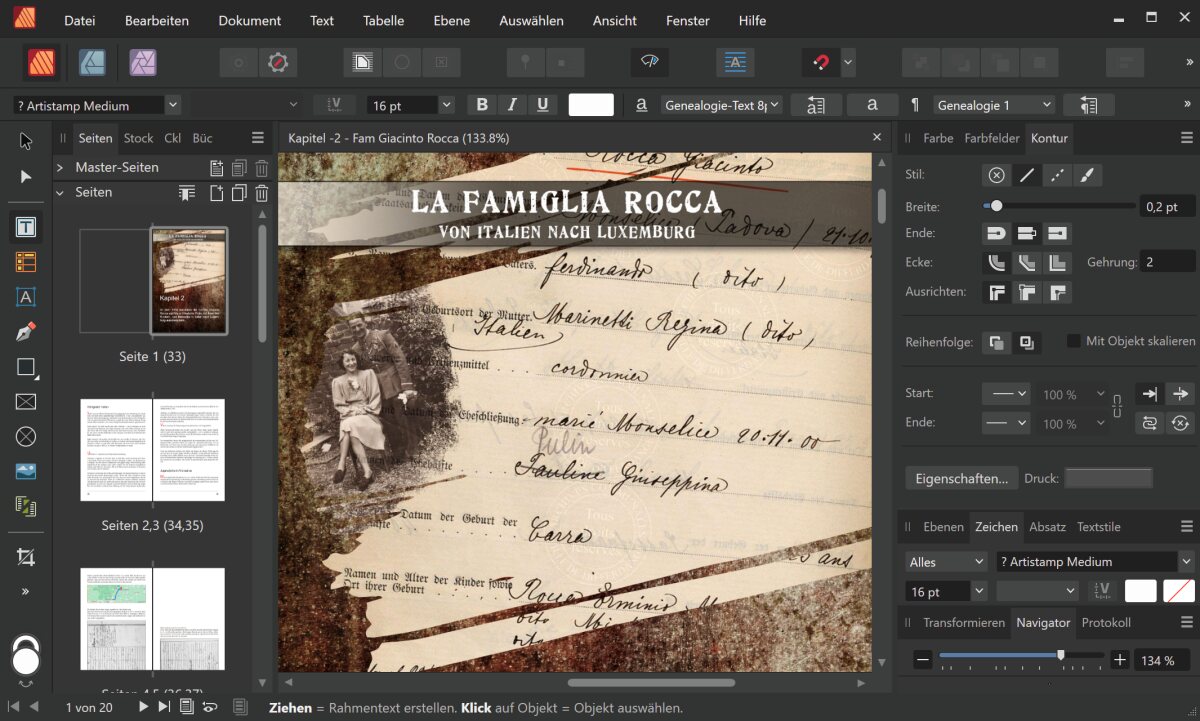Select the Crop tool in toolbar
The image size is (1200, 721).
(x=26, y=556)
